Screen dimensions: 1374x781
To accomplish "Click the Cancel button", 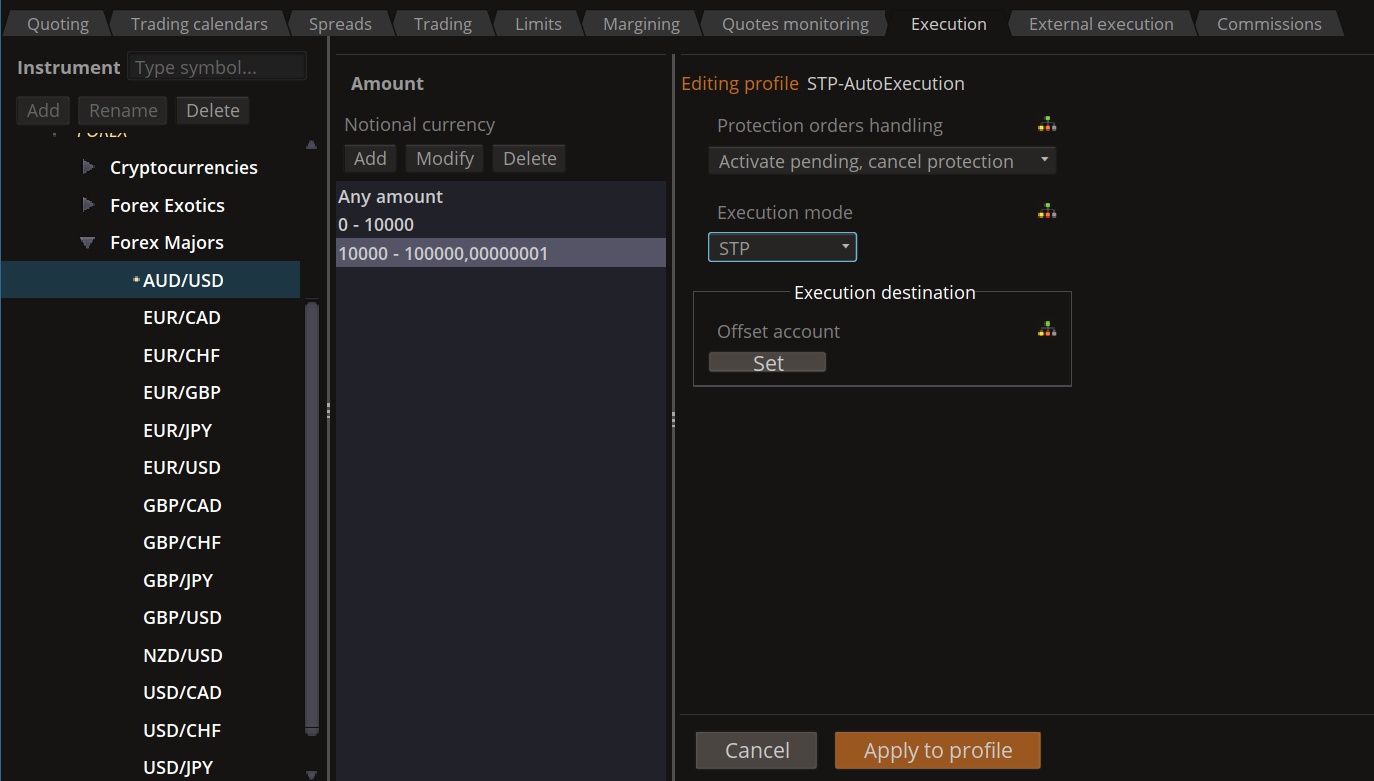I will [756, 750].
